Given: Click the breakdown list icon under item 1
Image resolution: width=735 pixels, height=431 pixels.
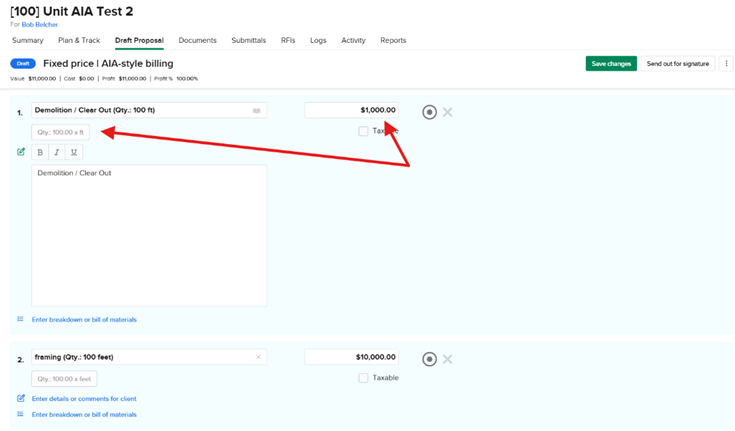Looking at the screenshot, I should pos(21,320).
